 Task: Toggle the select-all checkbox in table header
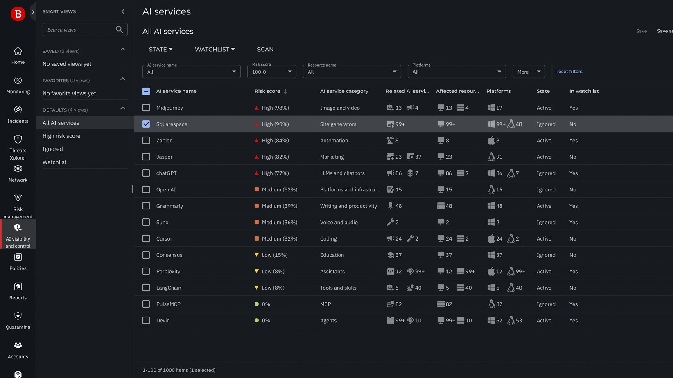click(x=146, y=91)
